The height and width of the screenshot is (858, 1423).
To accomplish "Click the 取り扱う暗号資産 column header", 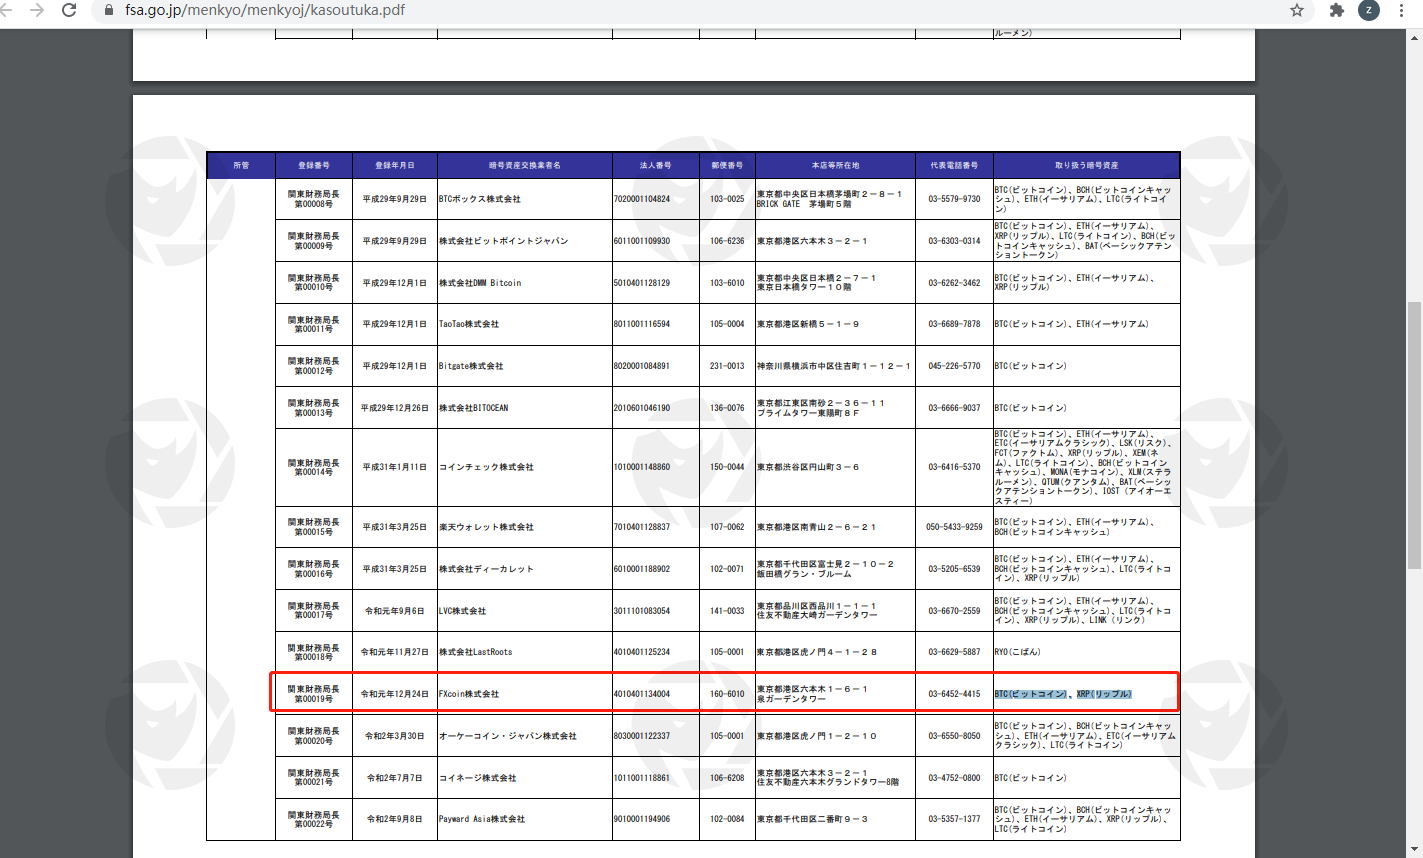I will coord(1086,165).
